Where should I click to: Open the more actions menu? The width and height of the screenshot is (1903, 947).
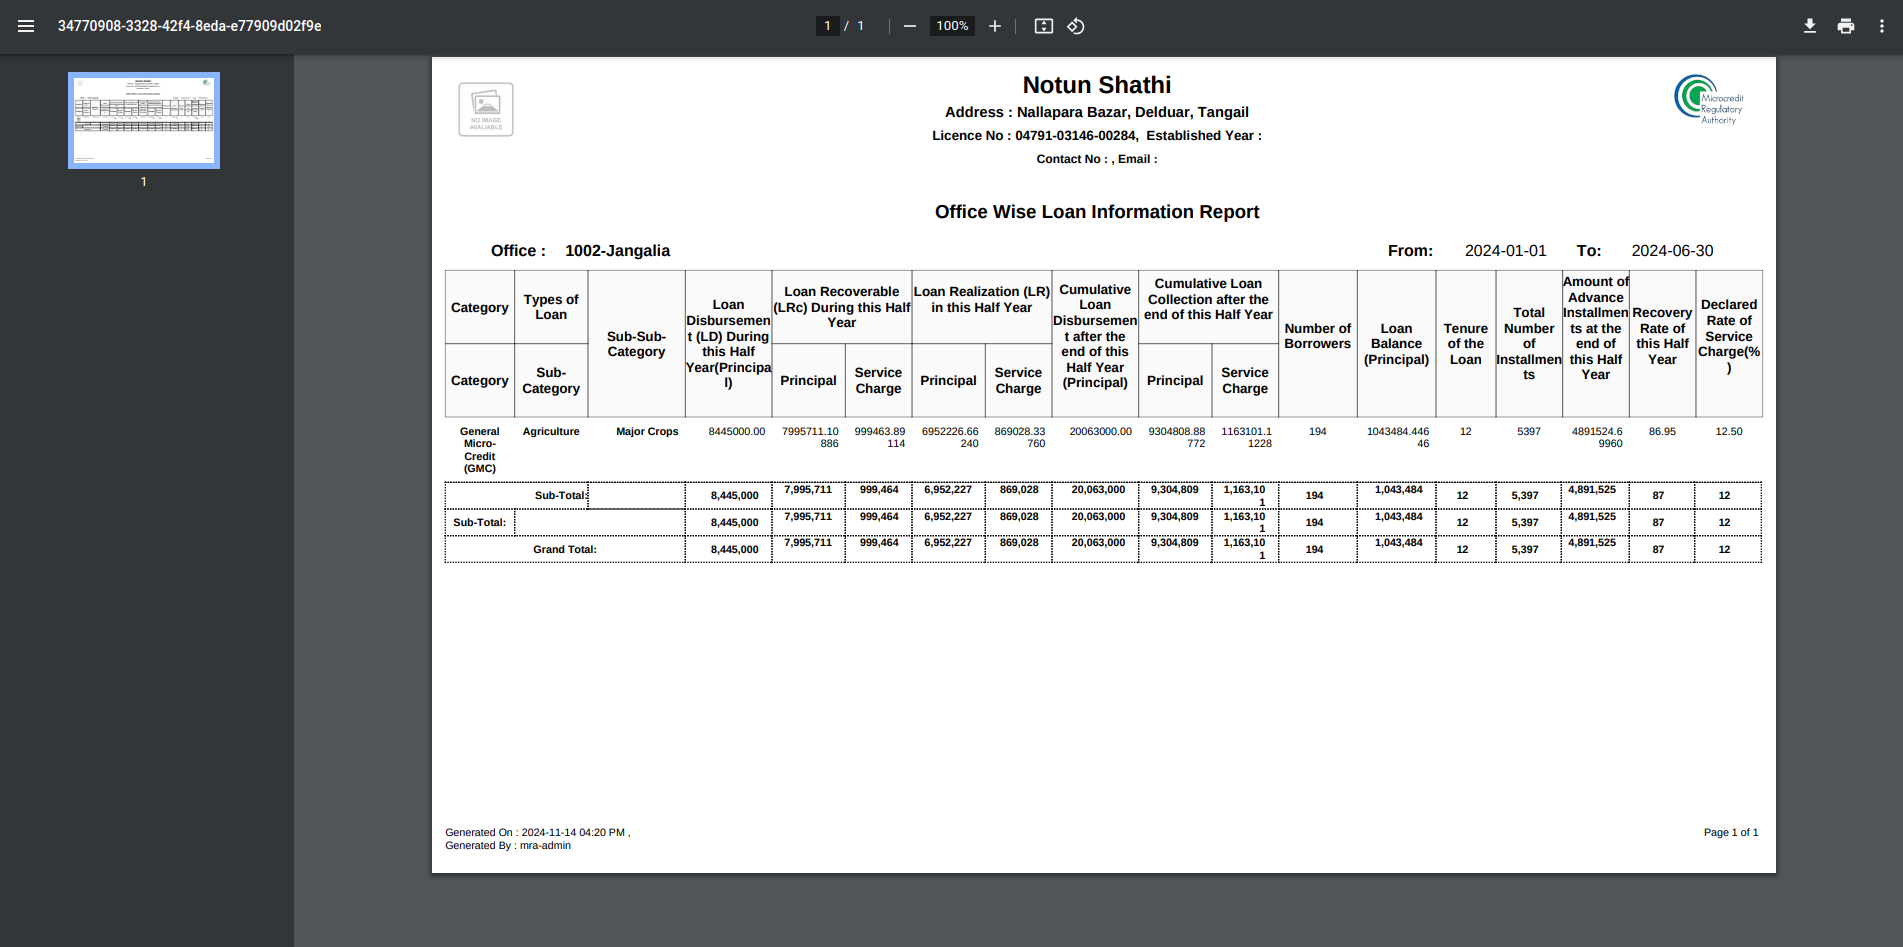click(1882, 26)
